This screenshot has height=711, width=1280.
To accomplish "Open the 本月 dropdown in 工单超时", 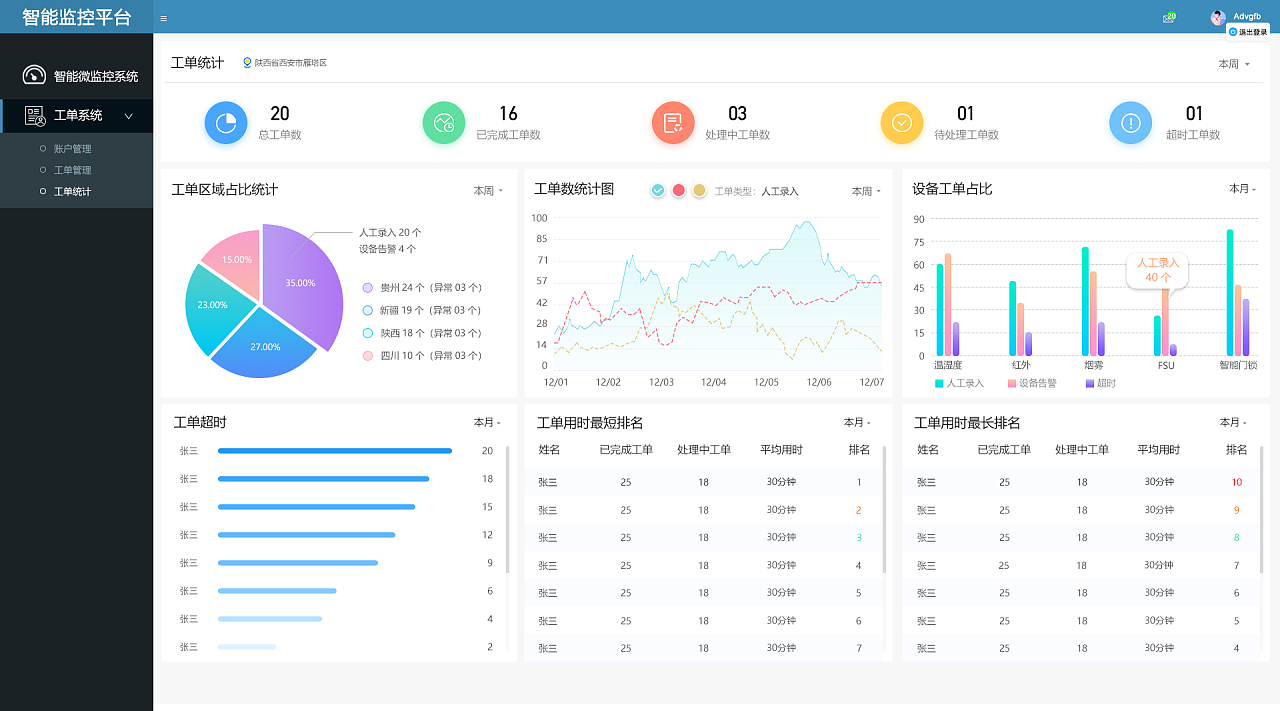I will point(488,423).
